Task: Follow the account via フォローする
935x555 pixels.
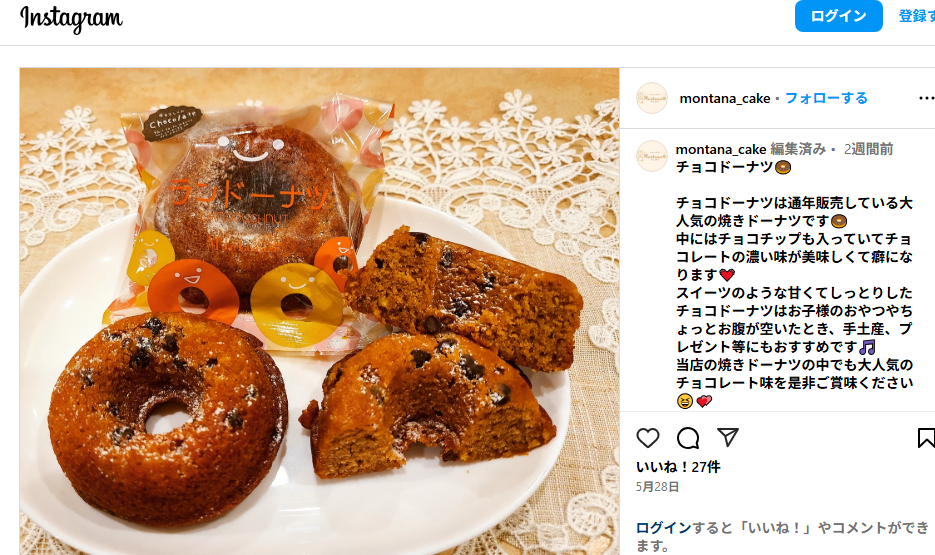Action: point(826,98)
